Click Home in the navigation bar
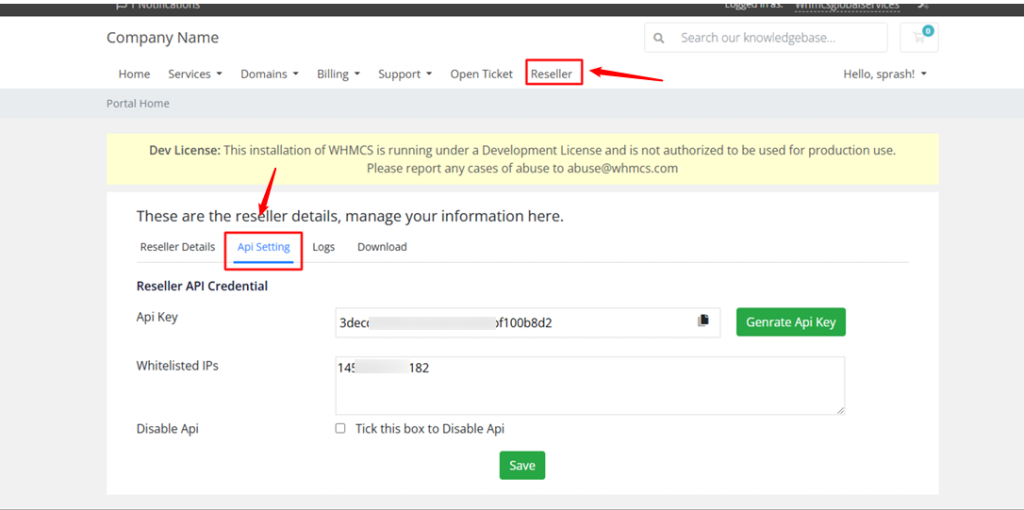This screenshot has width=1024, height=510. click(x=134, y=74)
